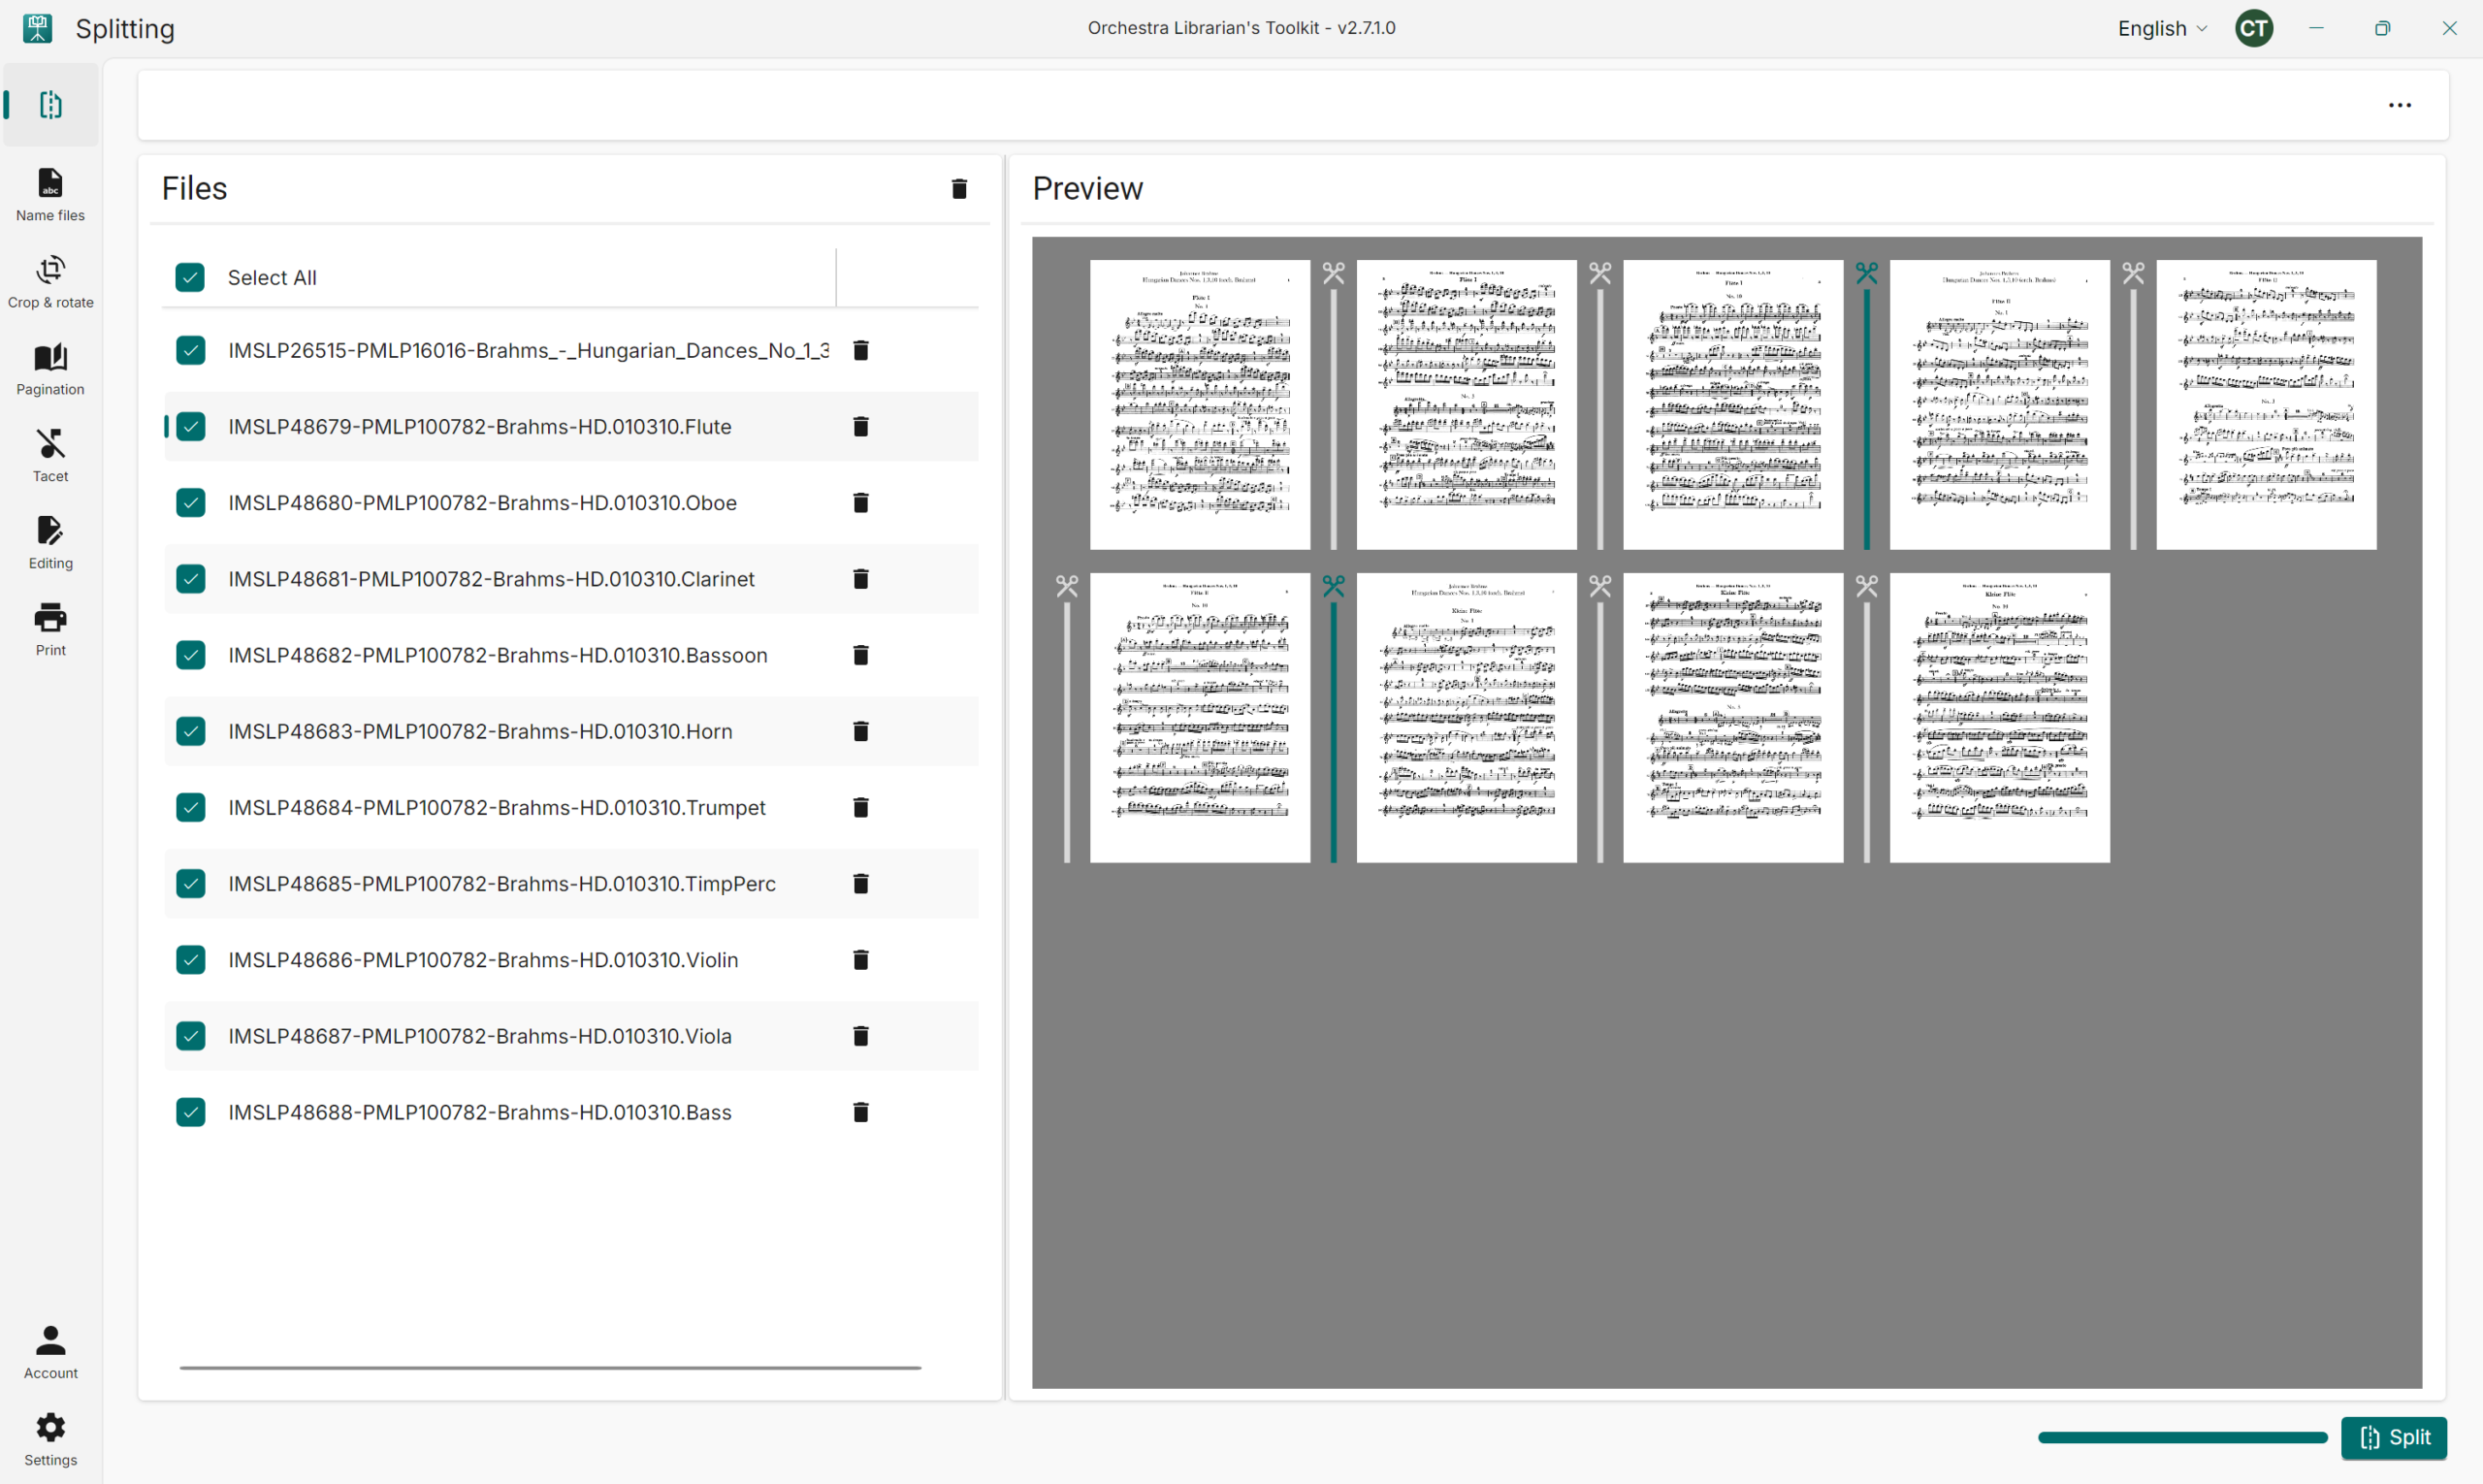Open the Tacet tool
The image size is (2483, 1484).
pyautogui.click(x=50, y=456)
